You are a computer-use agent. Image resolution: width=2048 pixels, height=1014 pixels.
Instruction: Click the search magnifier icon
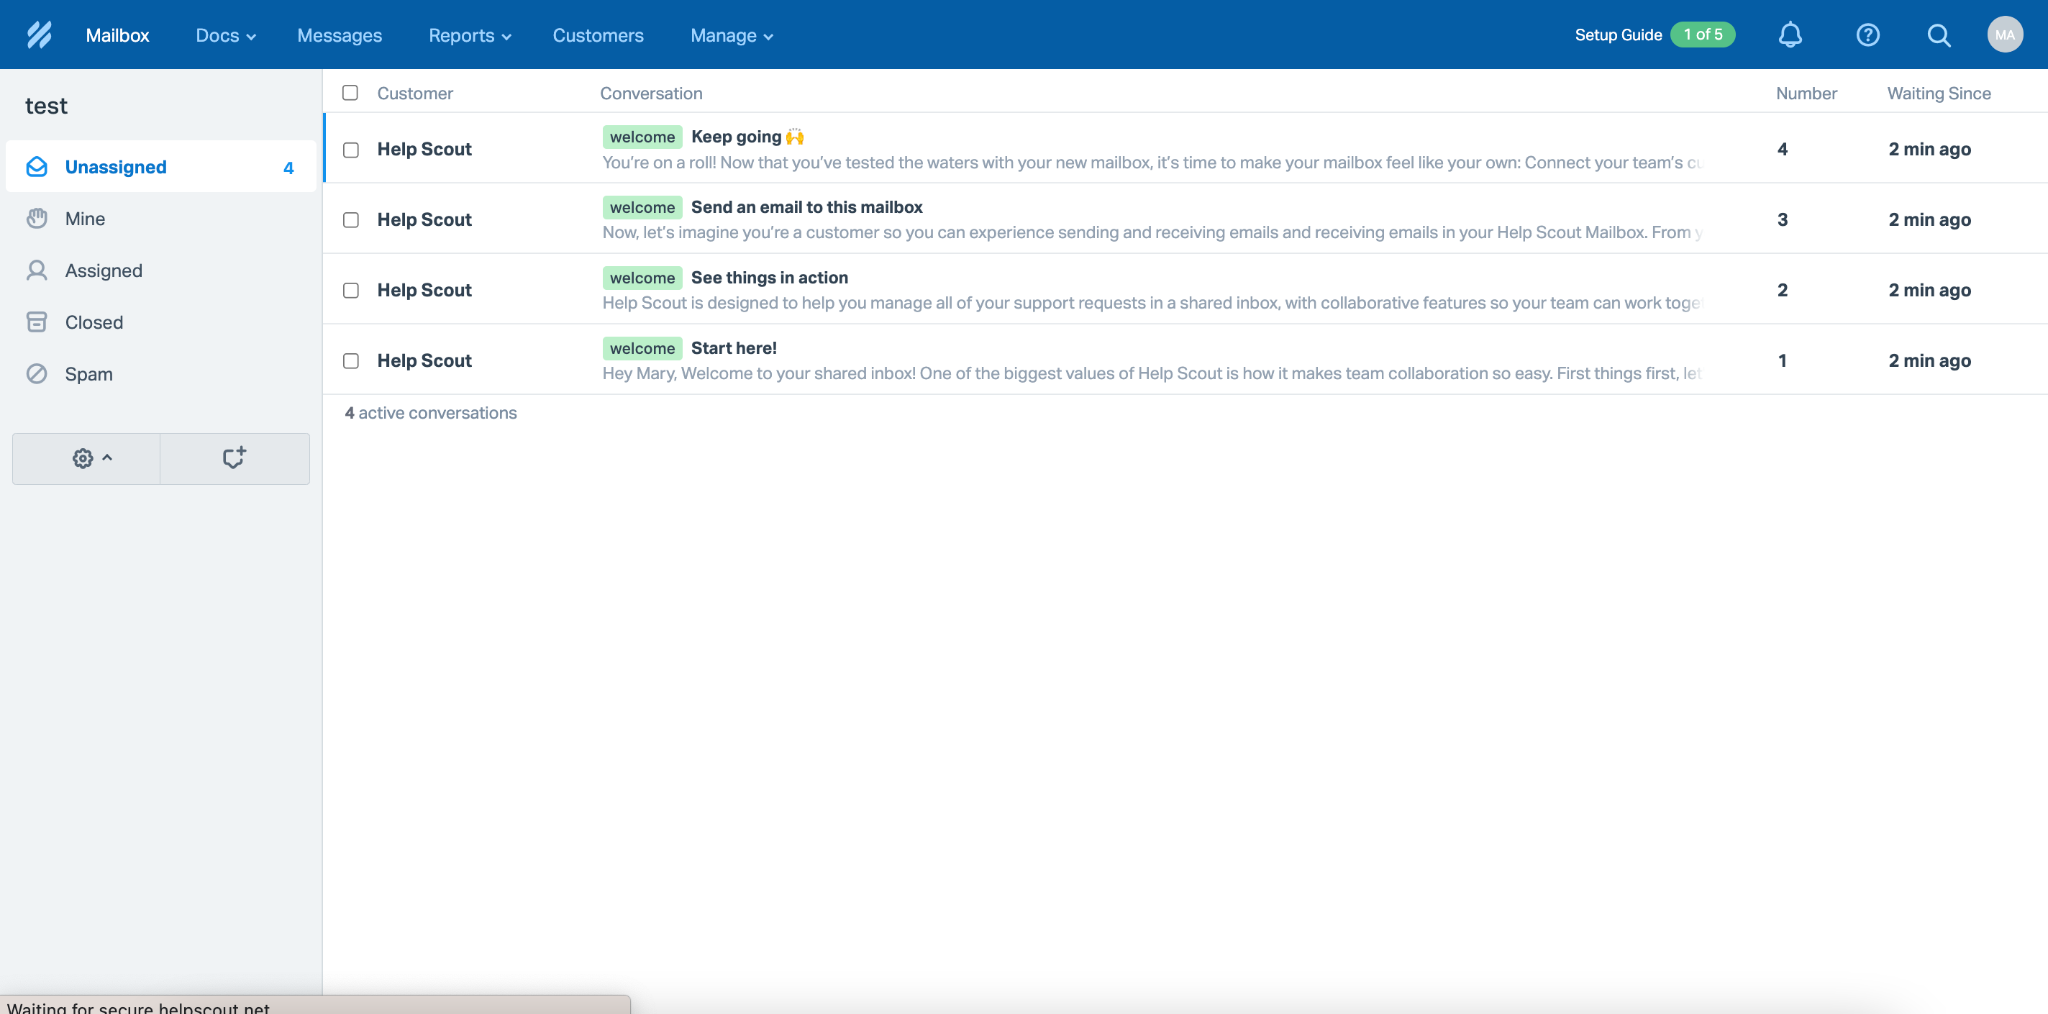[x=1939, y=35]
